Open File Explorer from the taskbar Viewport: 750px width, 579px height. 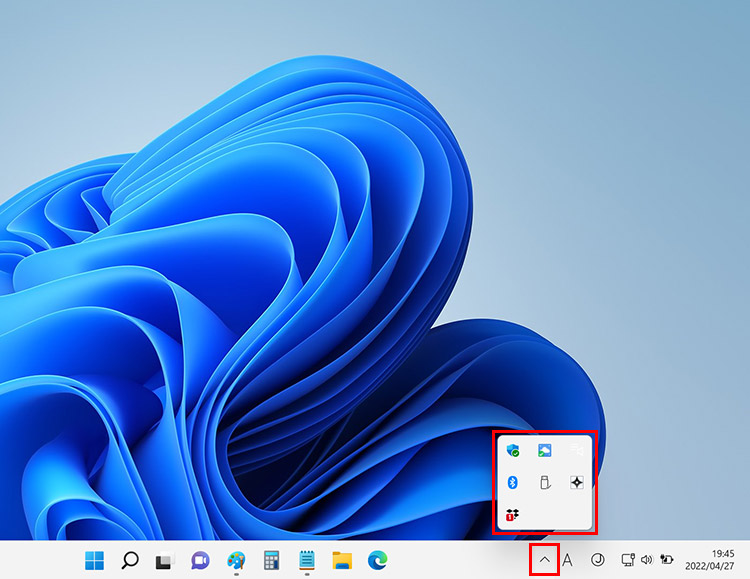342,560
